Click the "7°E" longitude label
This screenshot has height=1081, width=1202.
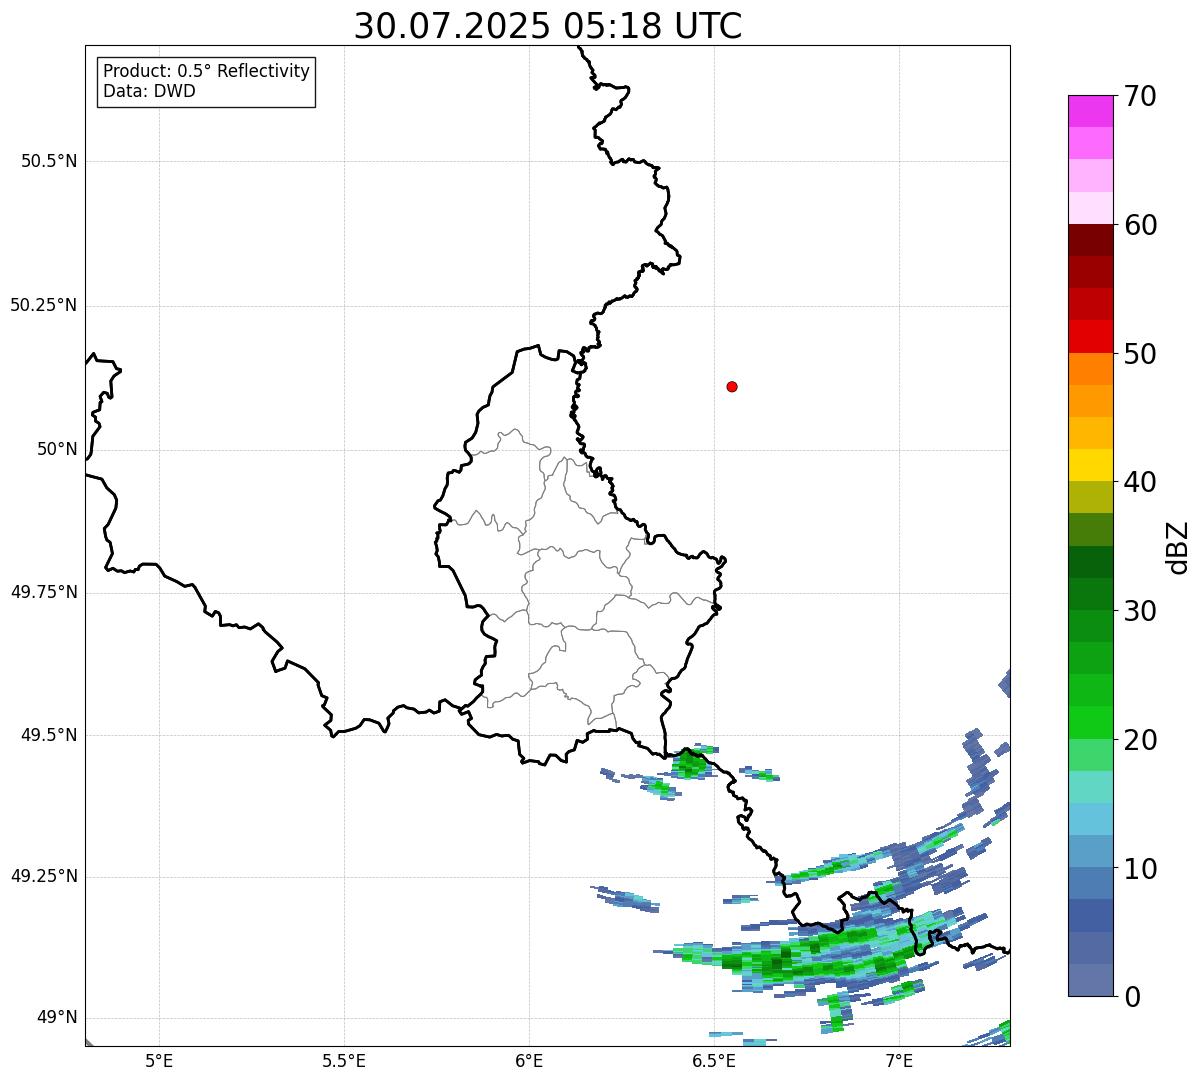coord(899,1060)
